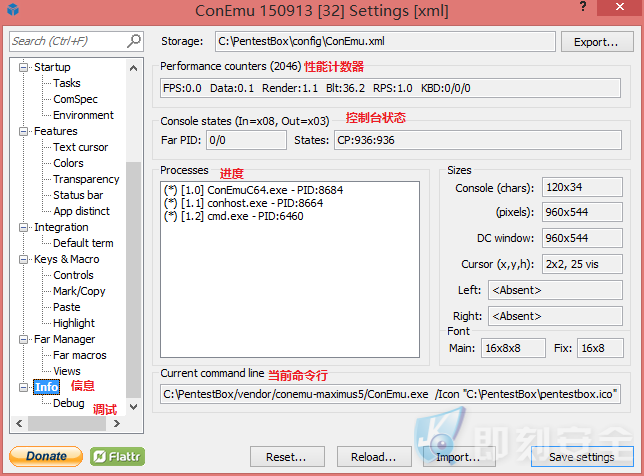Click the tree horizontal scrollbar thumb
The width and height of the screenshot is (644, 476).
click(67, 423)
